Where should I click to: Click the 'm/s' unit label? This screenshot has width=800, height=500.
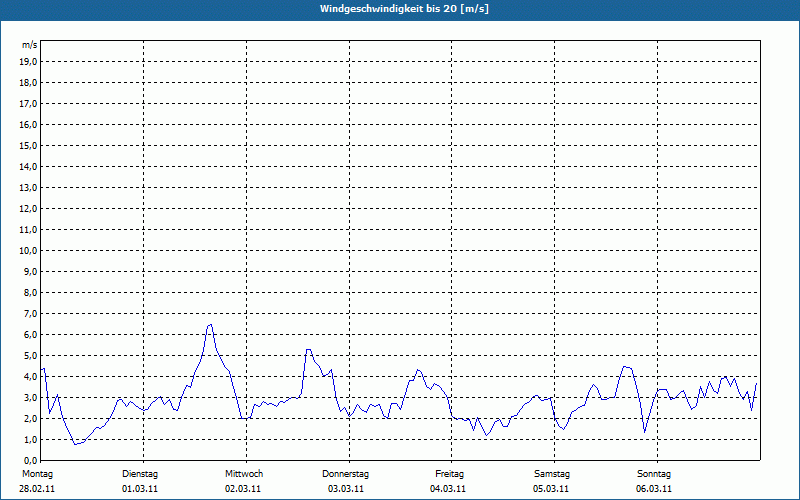30,45
